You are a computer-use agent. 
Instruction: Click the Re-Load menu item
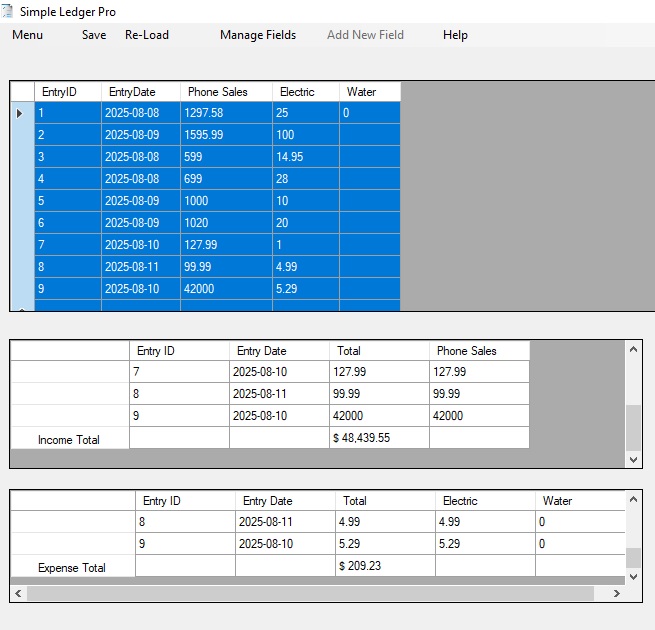[146, 35]
